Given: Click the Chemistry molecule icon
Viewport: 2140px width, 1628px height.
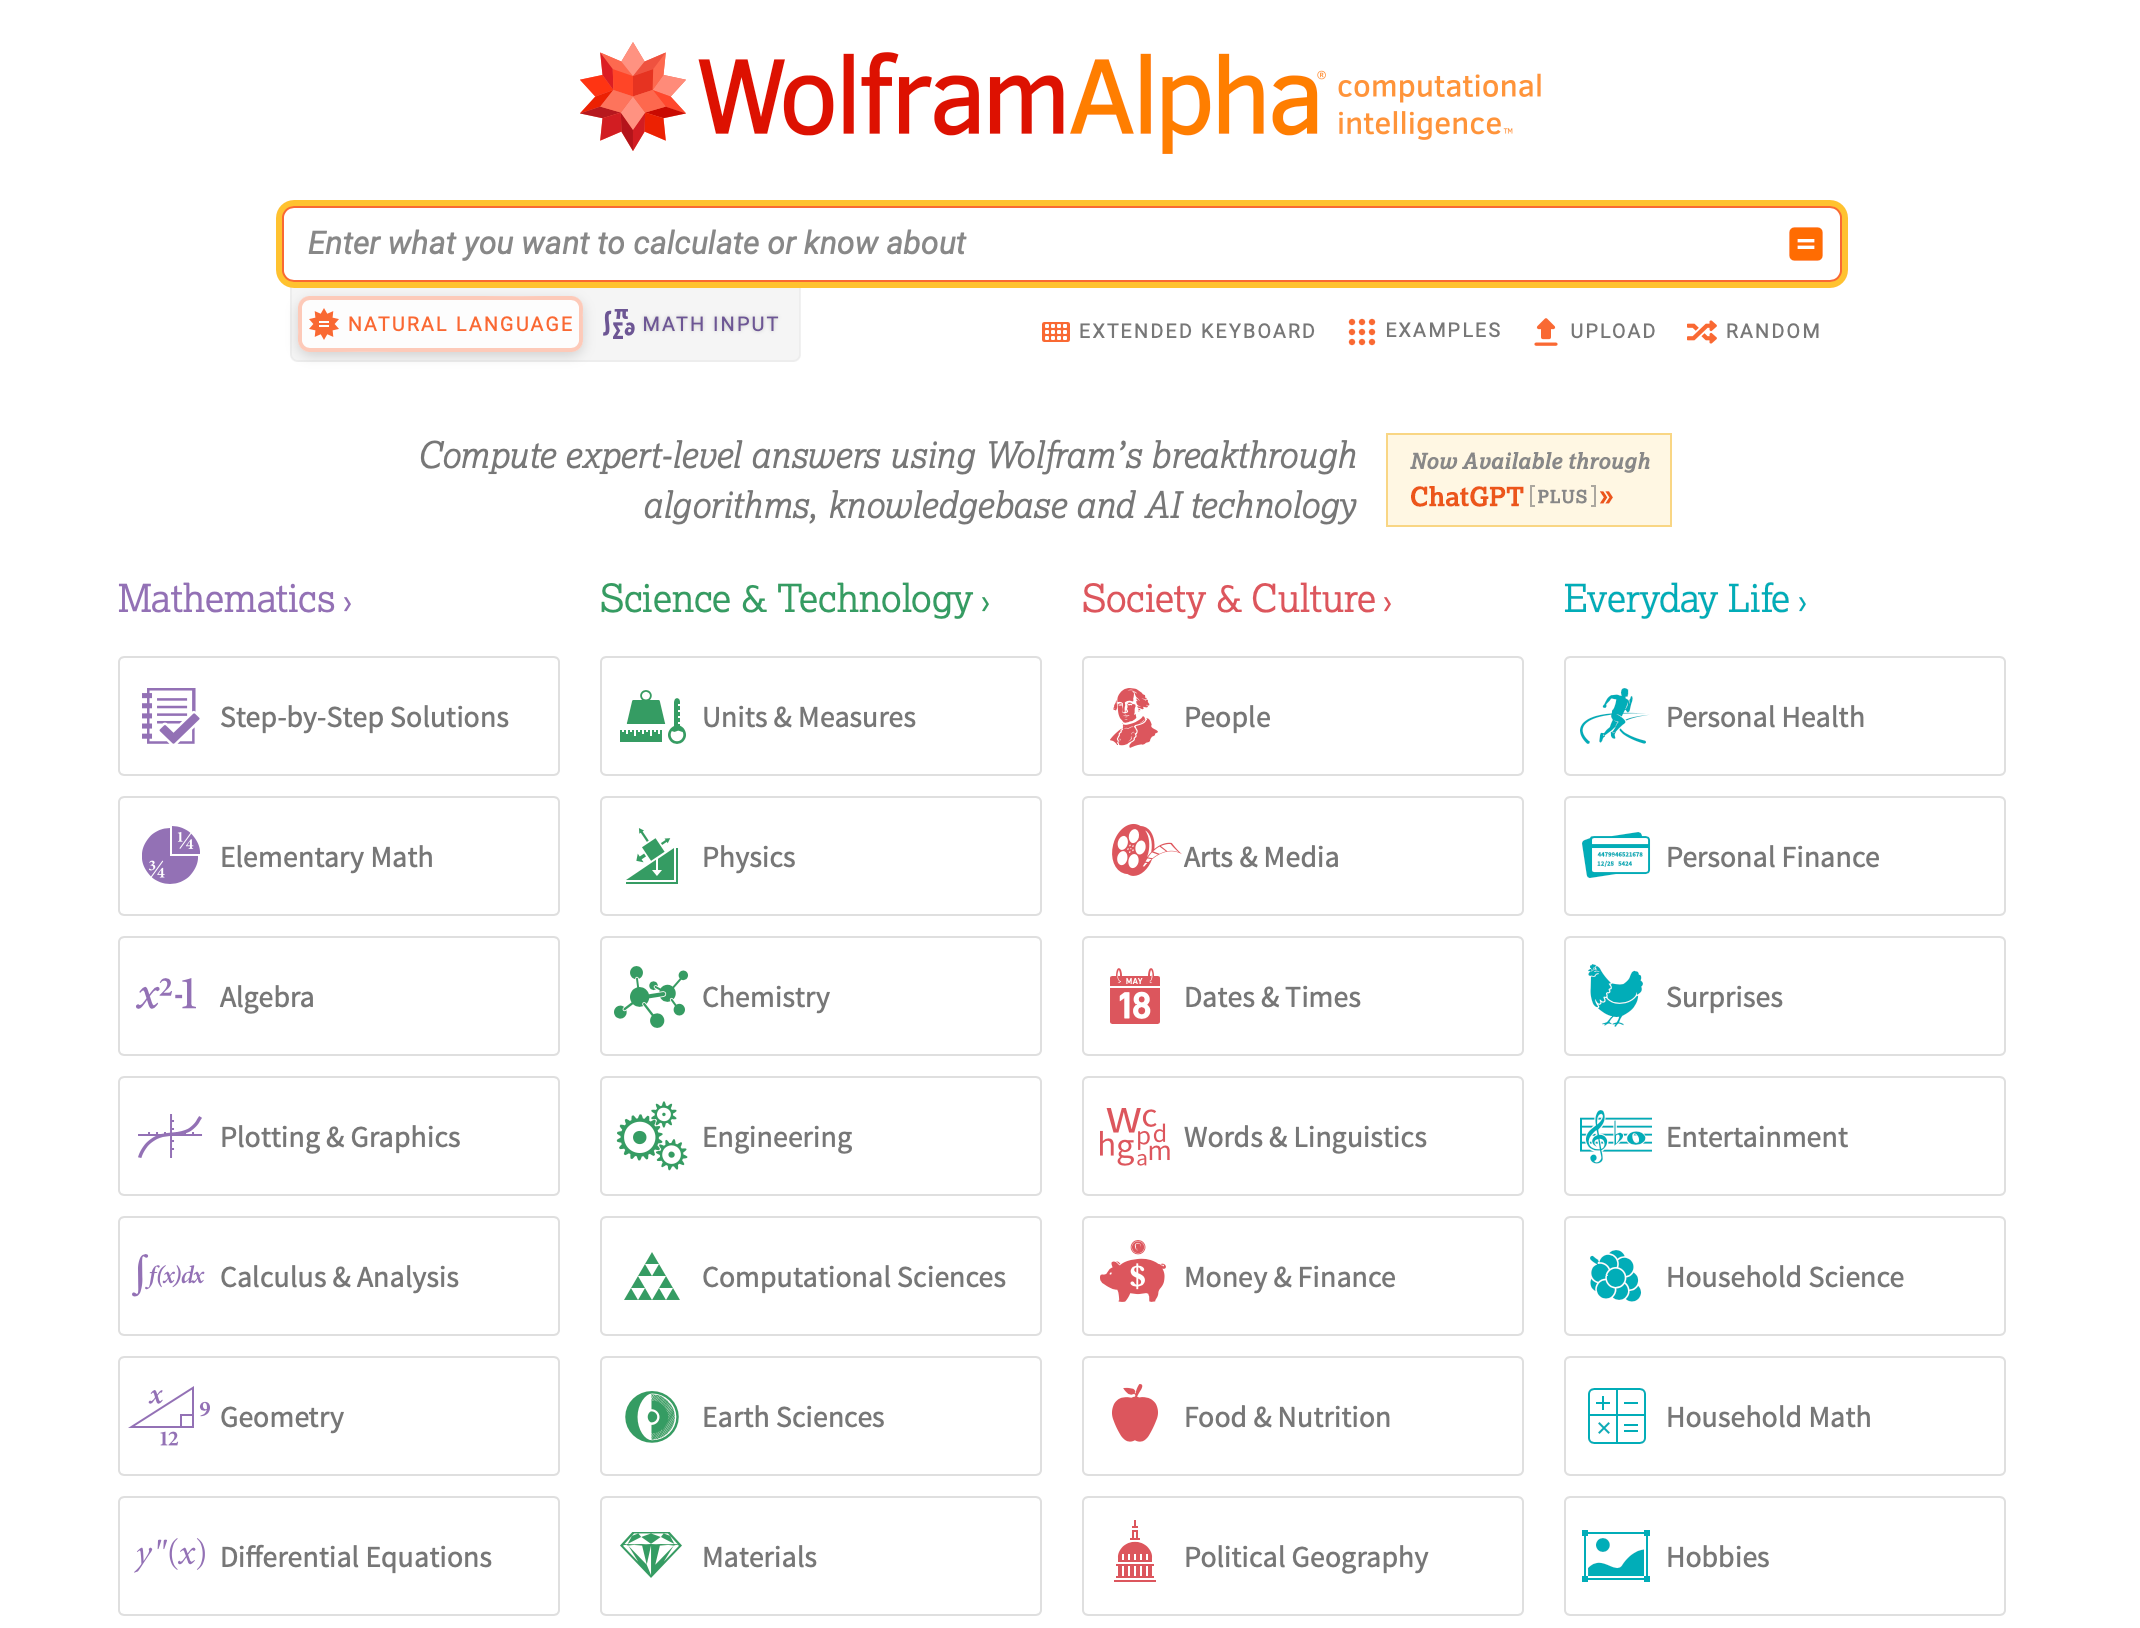Looking at the screenshot, I should pyautogui.click(x=651, y=994).
